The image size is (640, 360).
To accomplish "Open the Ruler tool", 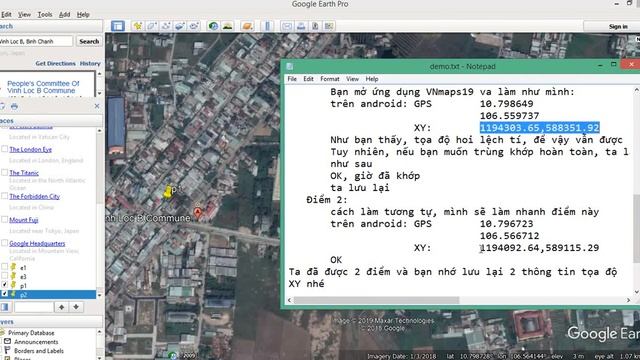I will click(x=268, y=26).
